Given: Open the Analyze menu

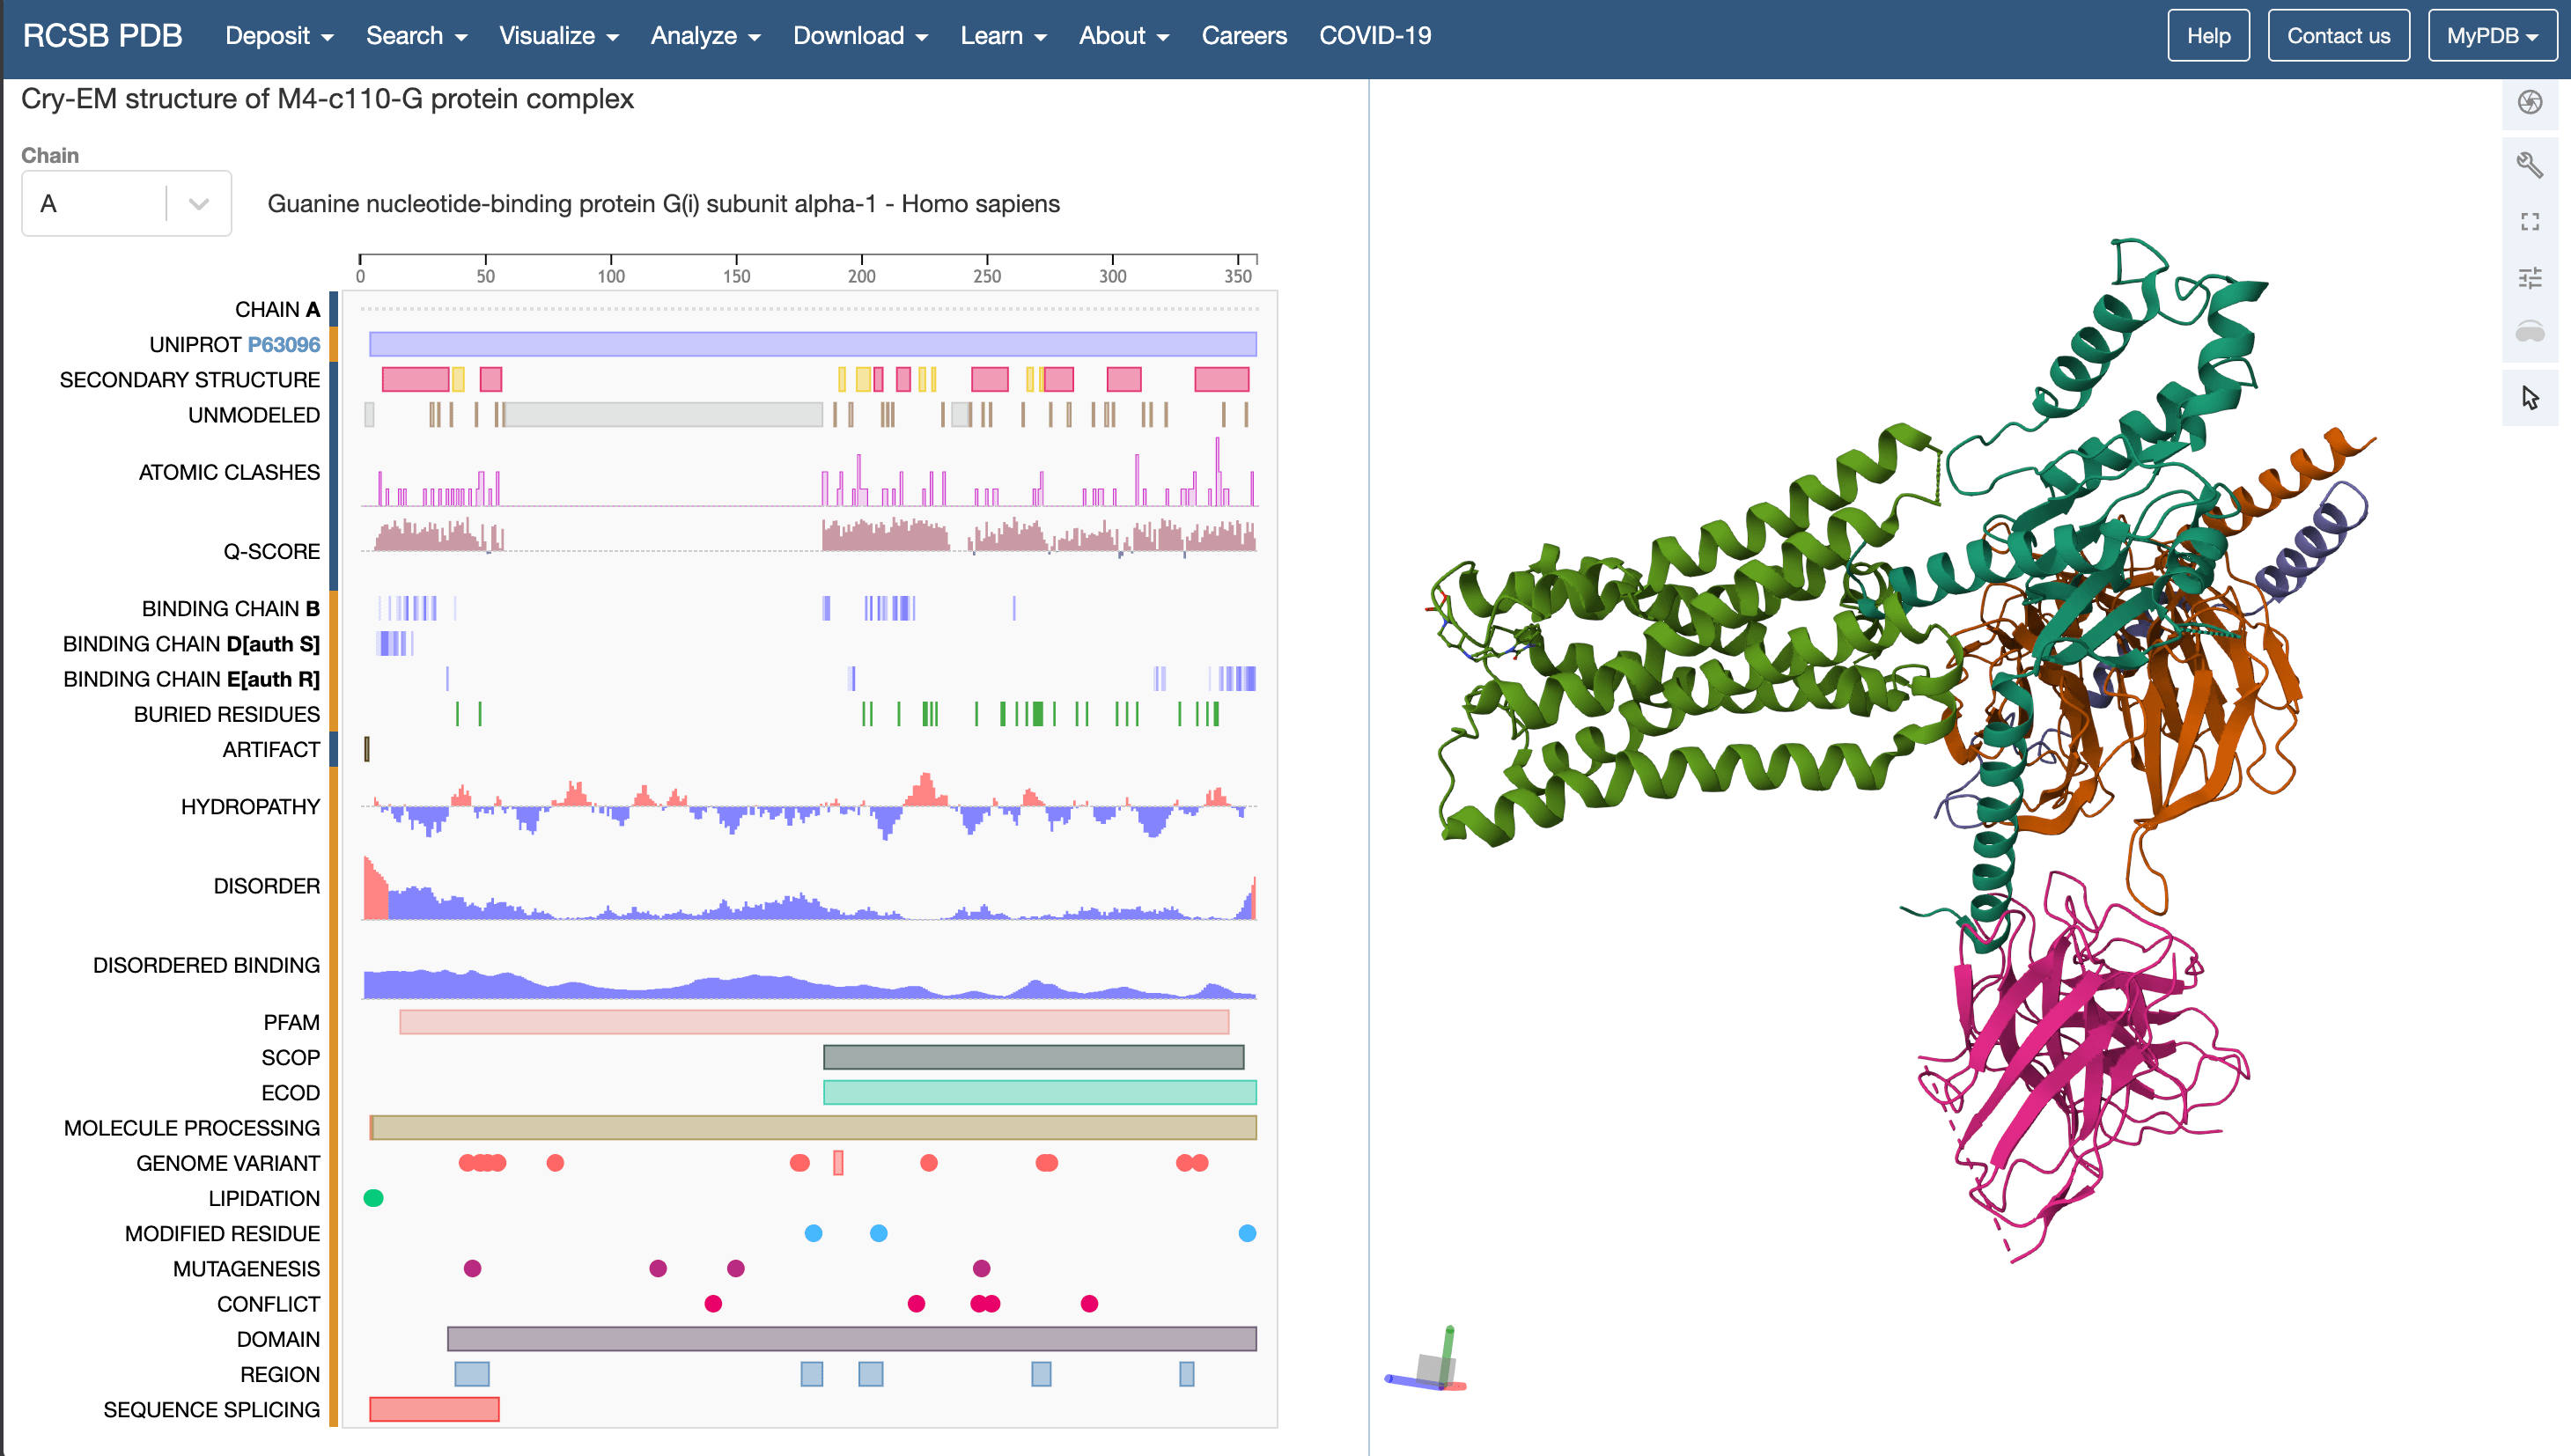Looking at the screenshot, I should pos(705,36).
